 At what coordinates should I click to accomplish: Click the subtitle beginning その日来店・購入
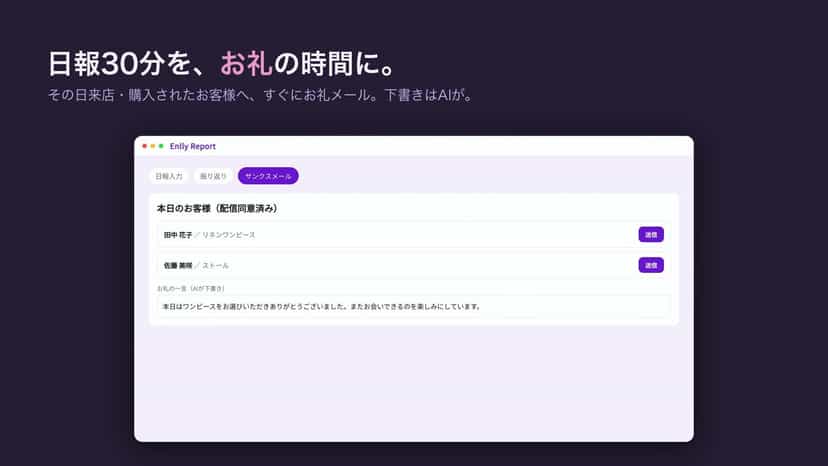click(261, 95)
